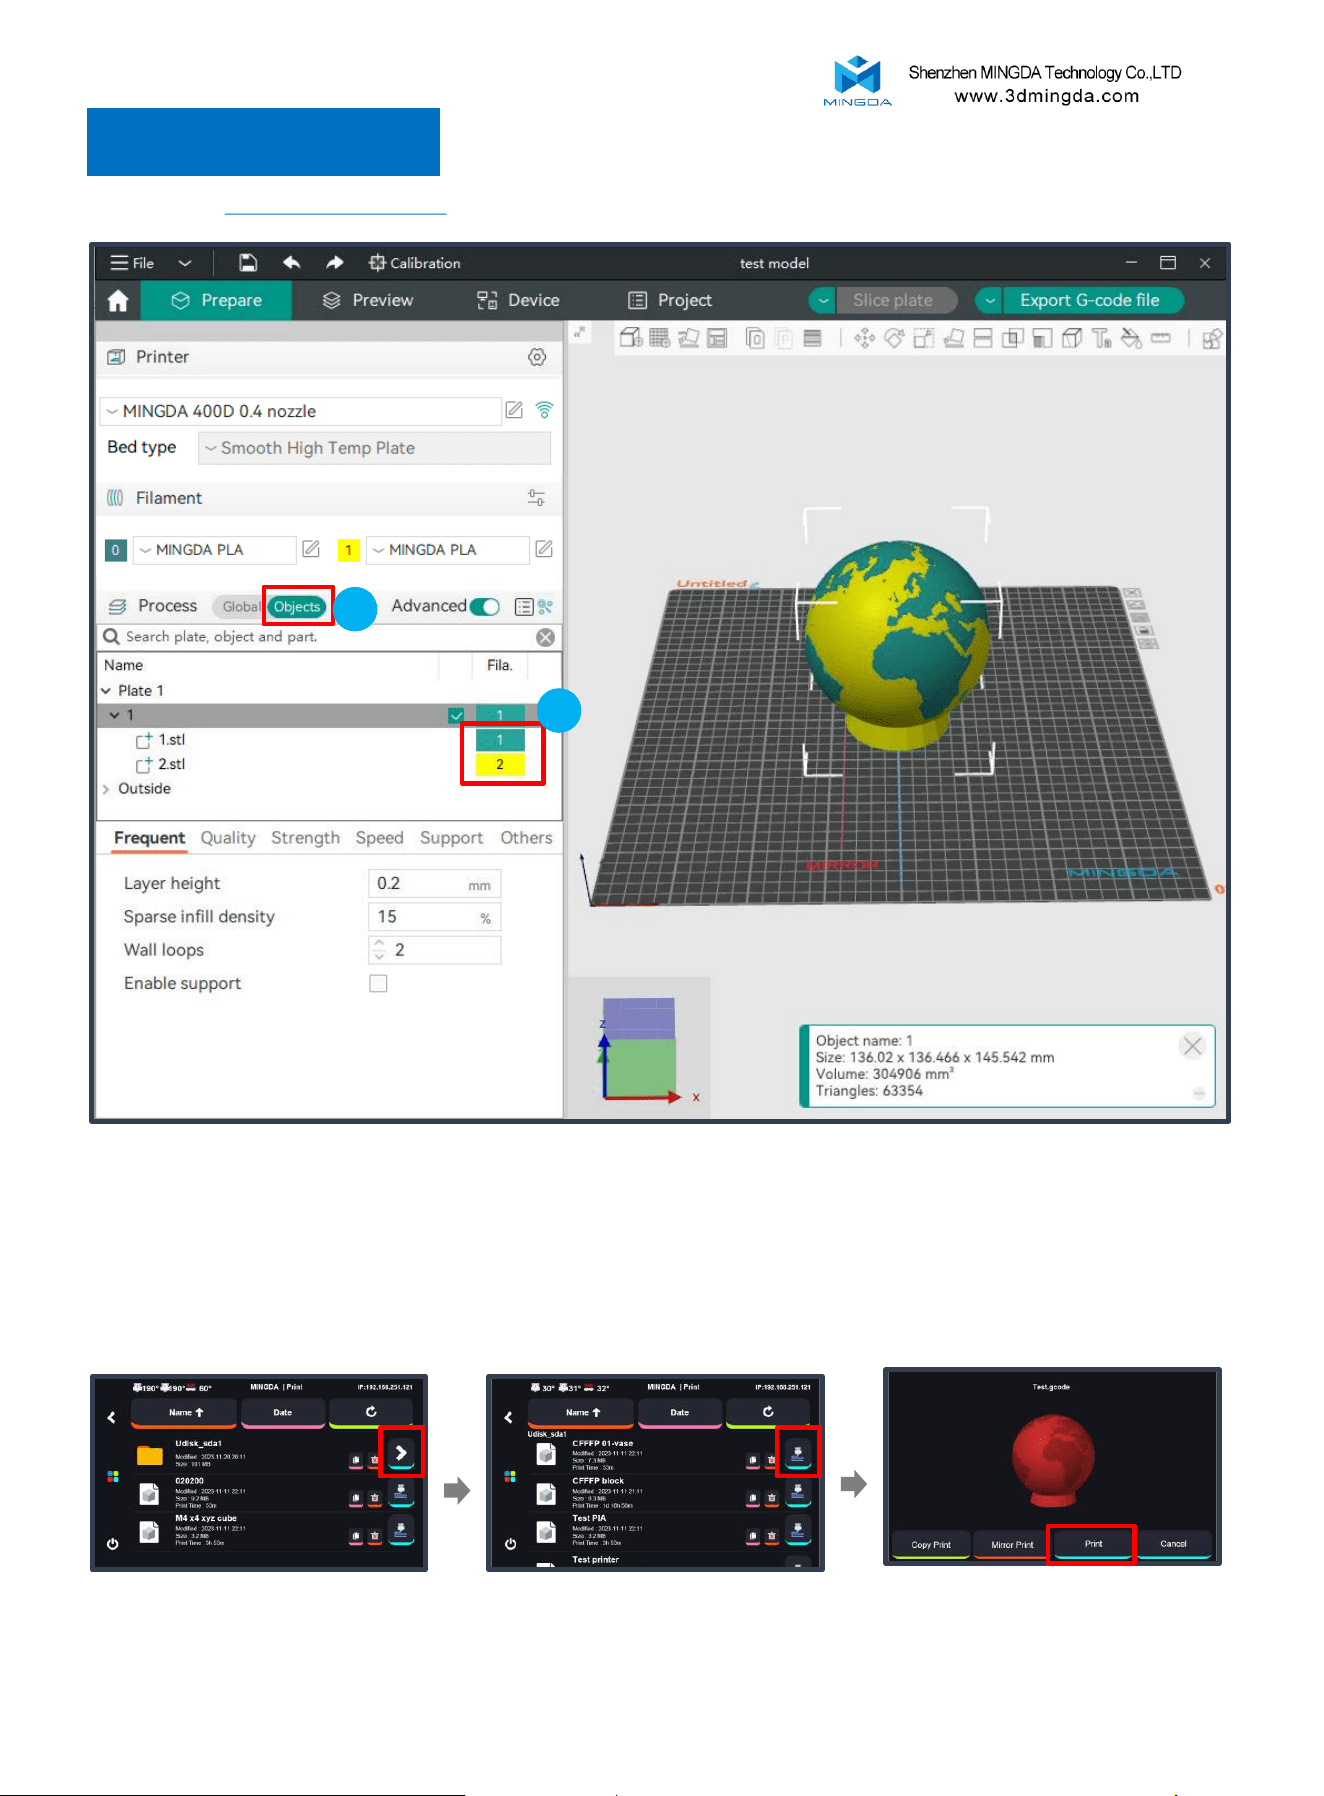
Task: Click the teal filament 0 color swatch
Action: coord(115,550)
